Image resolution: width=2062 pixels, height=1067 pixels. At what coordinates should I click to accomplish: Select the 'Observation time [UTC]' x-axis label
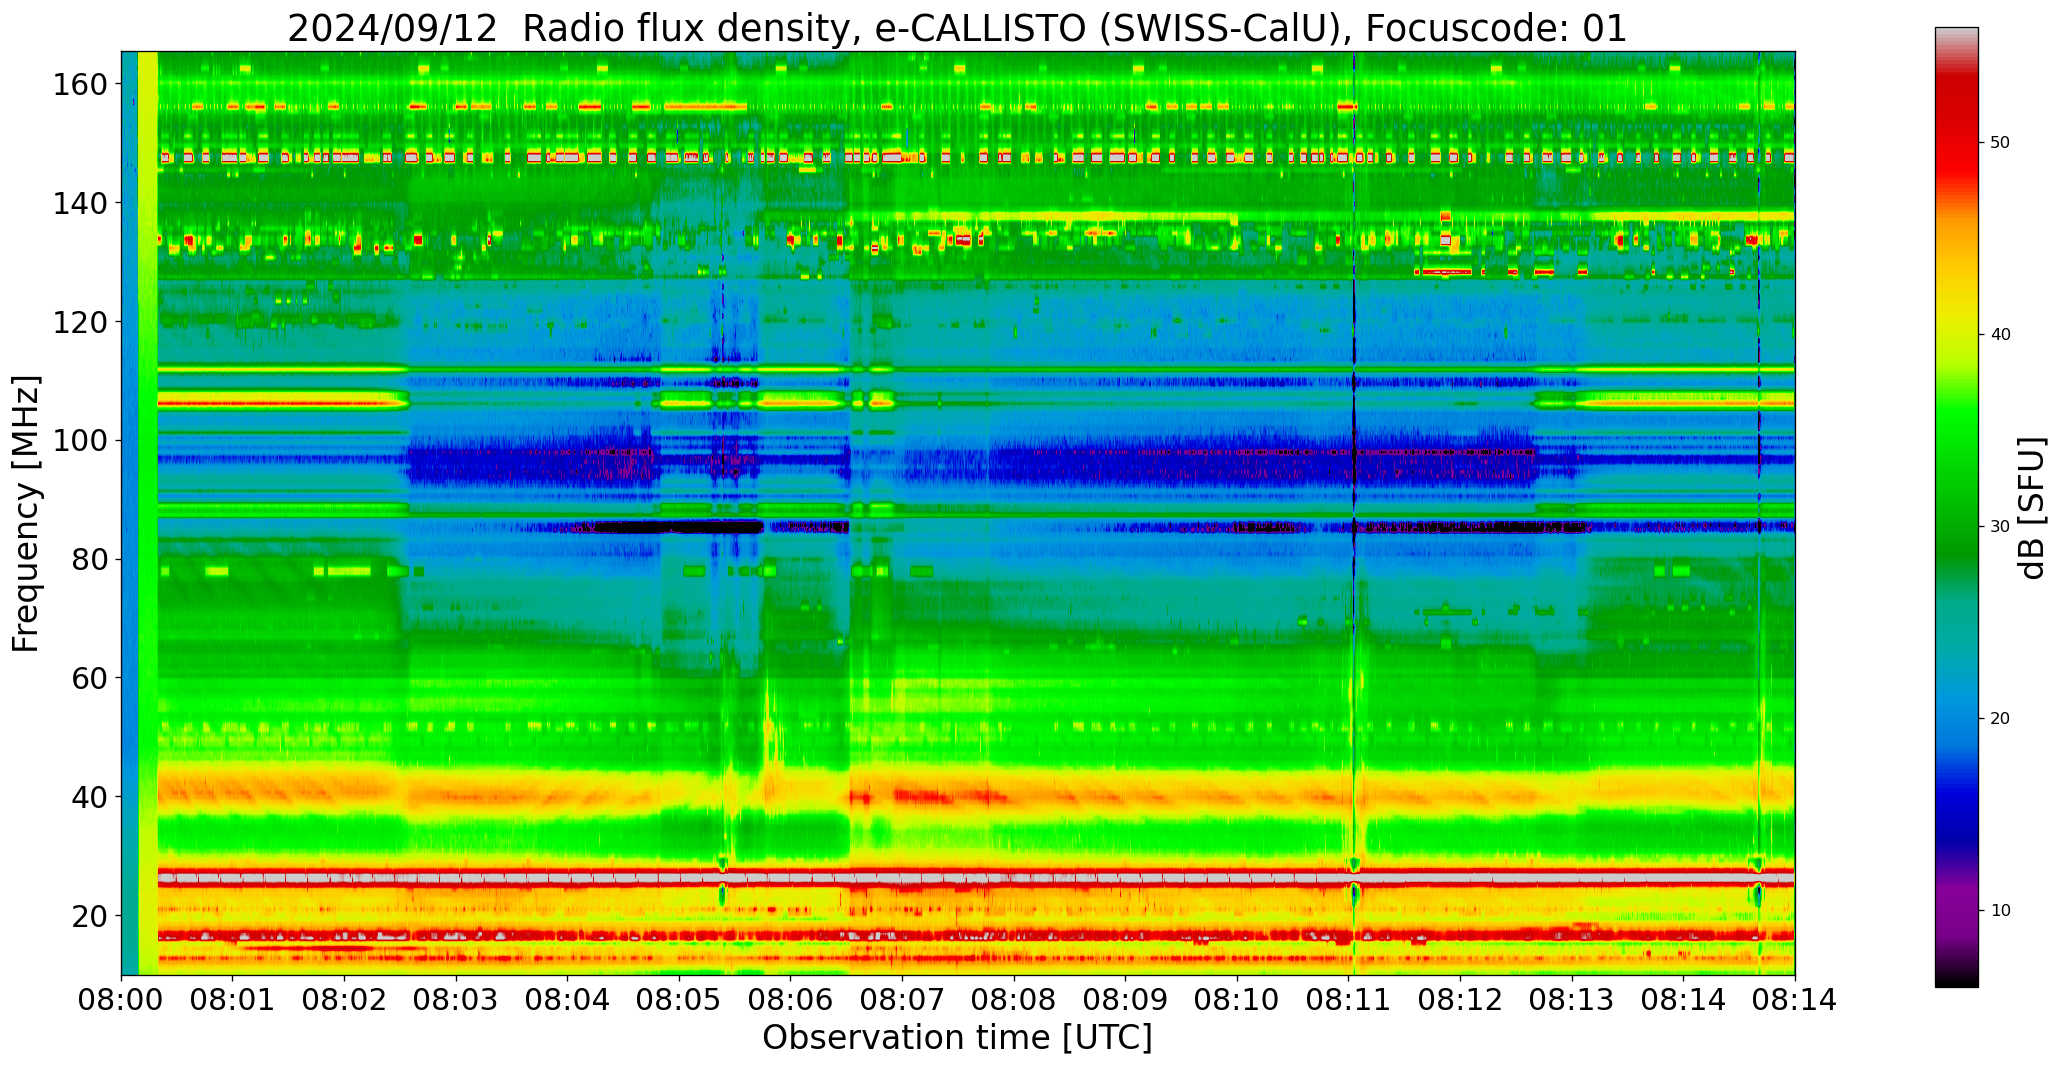tap(957, 1038)
